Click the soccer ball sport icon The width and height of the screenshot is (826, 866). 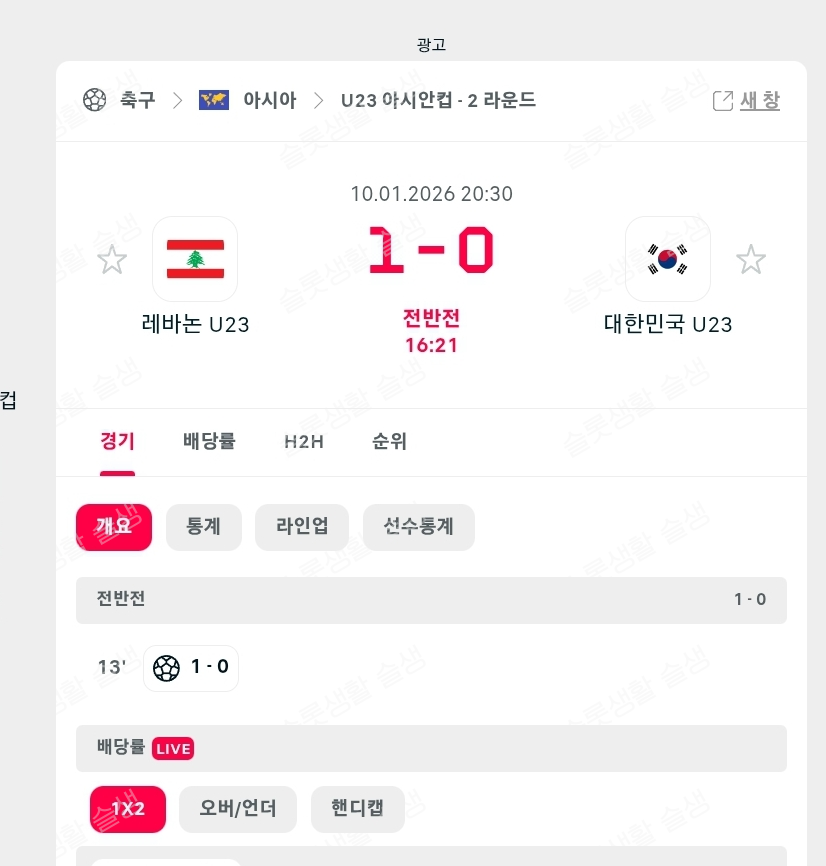pyautogui.click(x=95, y=100)
